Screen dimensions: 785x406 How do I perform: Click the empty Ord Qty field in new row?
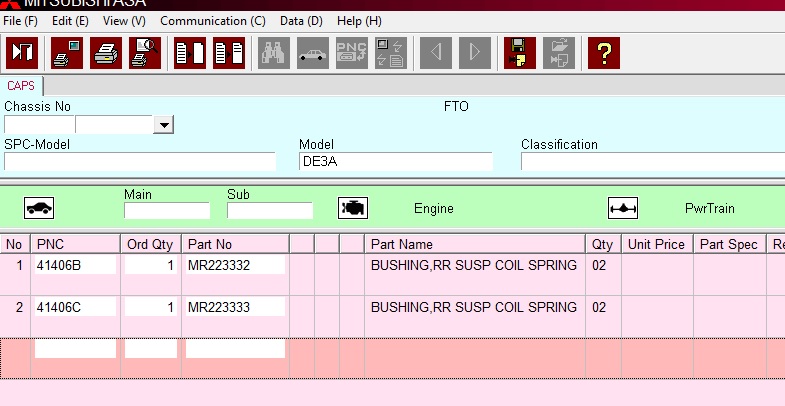151,348
